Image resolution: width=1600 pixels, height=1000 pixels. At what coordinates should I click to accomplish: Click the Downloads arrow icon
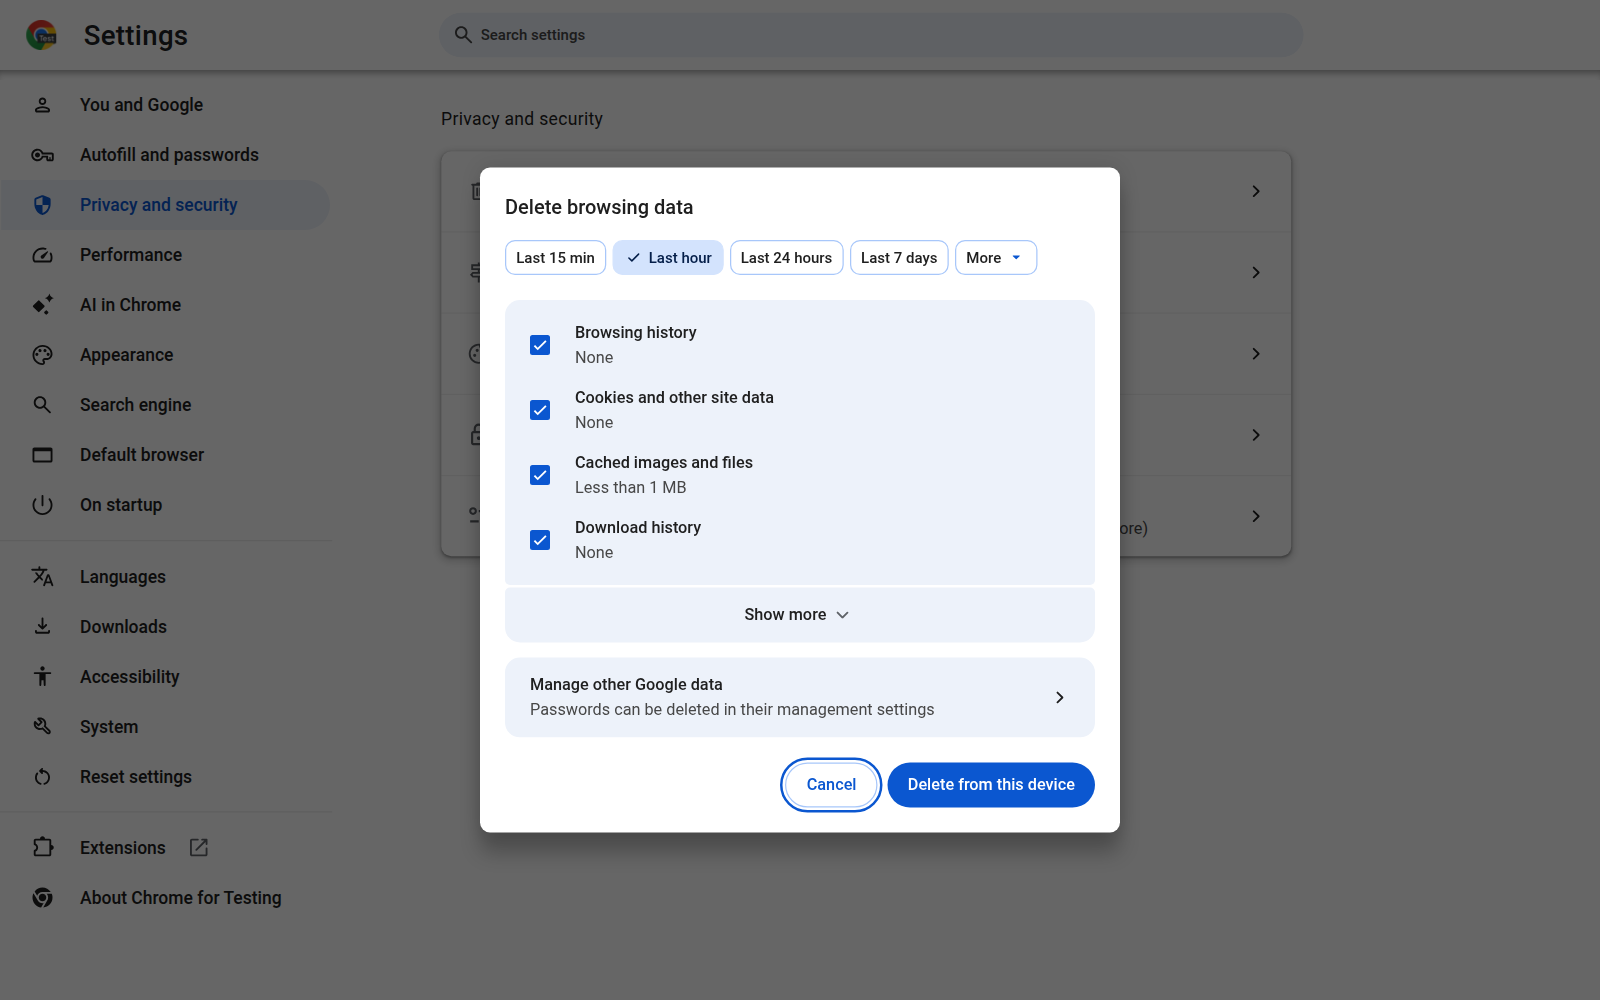[x=42, y=627]
